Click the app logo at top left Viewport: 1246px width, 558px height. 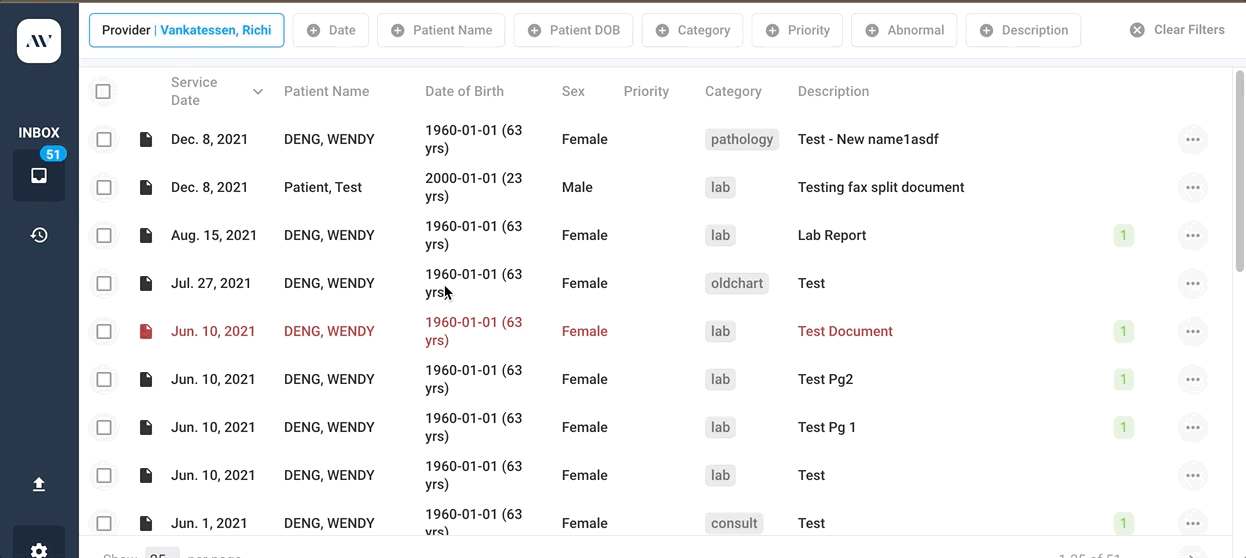pyautogui.click(x=39, y=41)
